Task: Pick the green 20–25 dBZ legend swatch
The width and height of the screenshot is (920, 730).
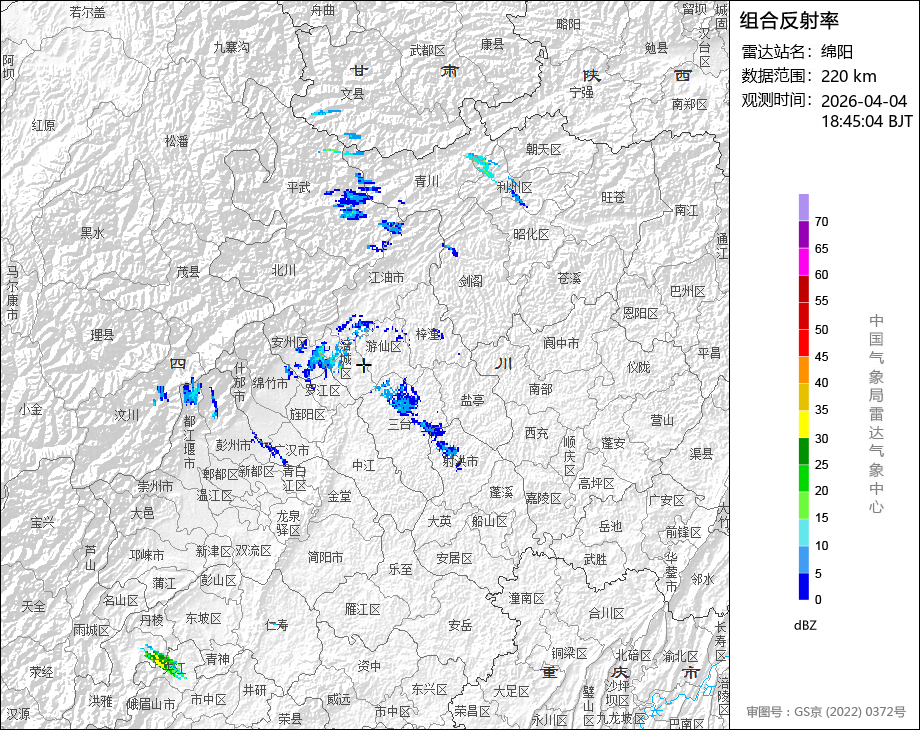Action: tap(803, 478)
